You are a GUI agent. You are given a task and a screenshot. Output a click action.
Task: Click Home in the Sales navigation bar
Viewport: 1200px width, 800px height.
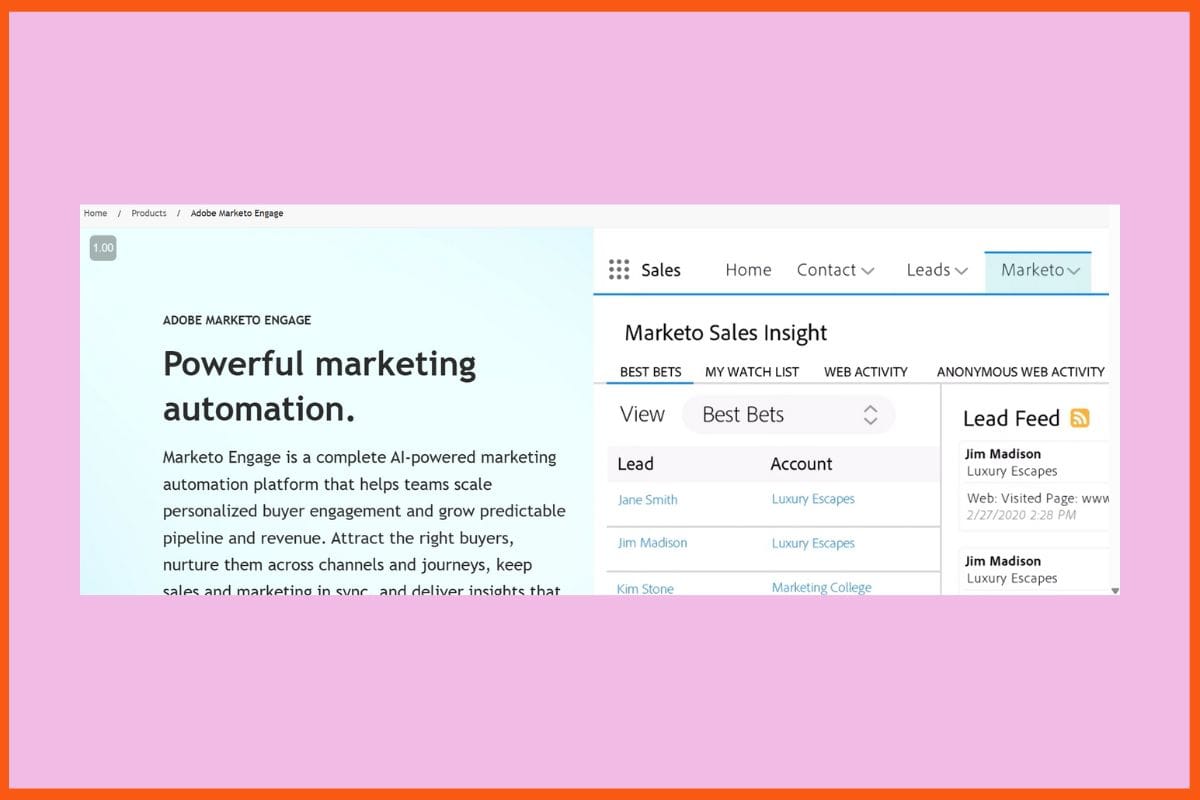[x=748, y=269]
